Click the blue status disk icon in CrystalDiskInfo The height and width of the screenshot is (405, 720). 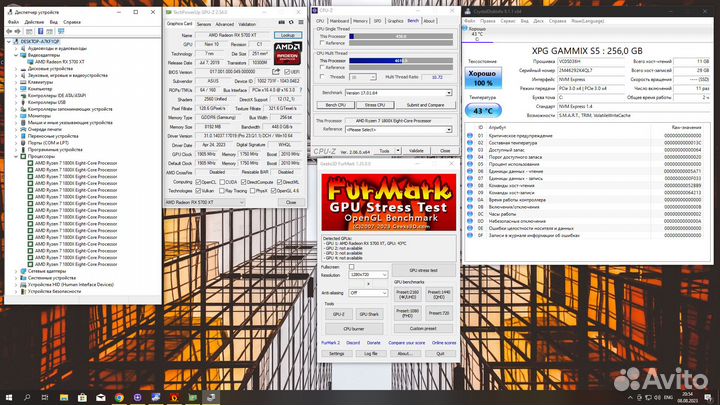tap(465, 28)
